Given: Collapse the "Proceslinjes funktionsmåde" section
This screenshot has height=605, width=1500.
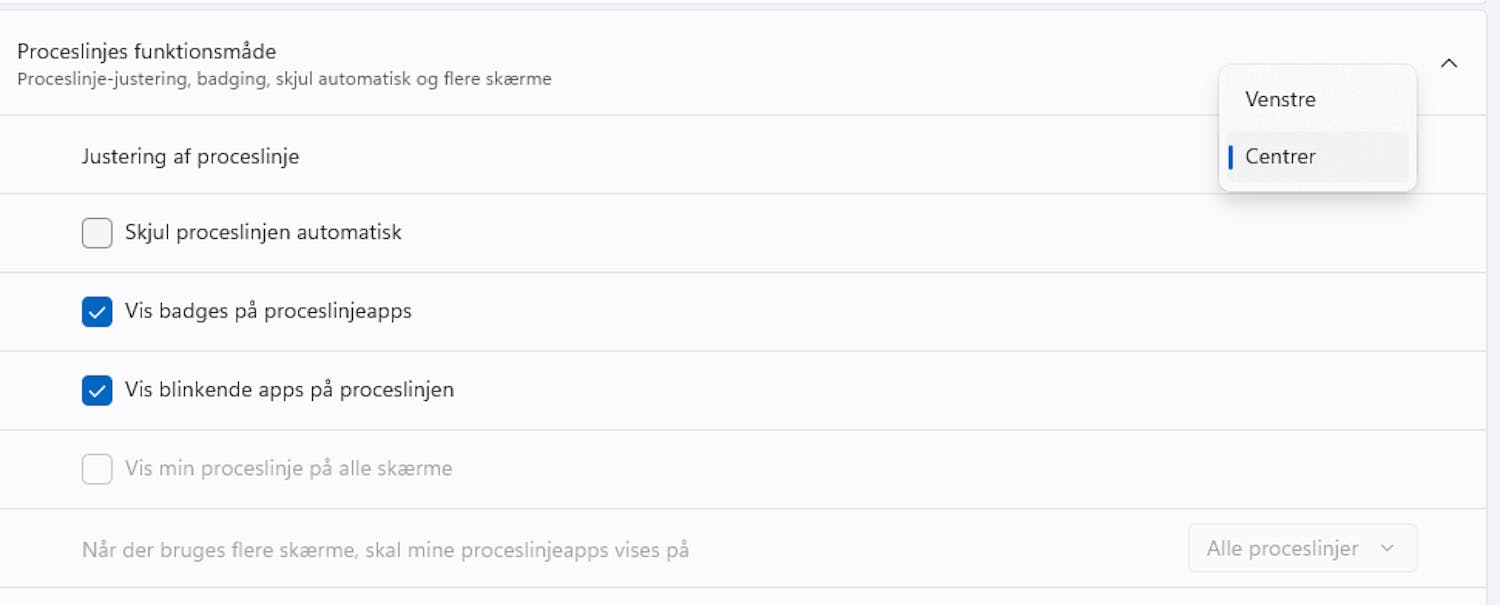Looking at the screenshot, I should pos(1449,62).
